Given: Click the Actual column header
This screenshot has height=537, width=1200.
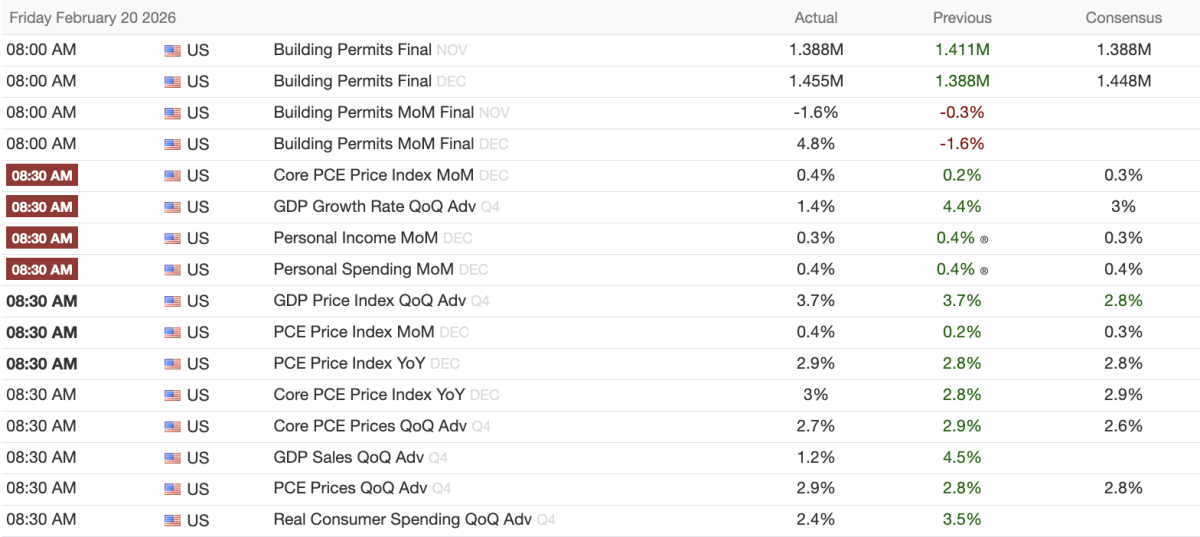Looking at the screenshot, I should click(x=816, y=18).
